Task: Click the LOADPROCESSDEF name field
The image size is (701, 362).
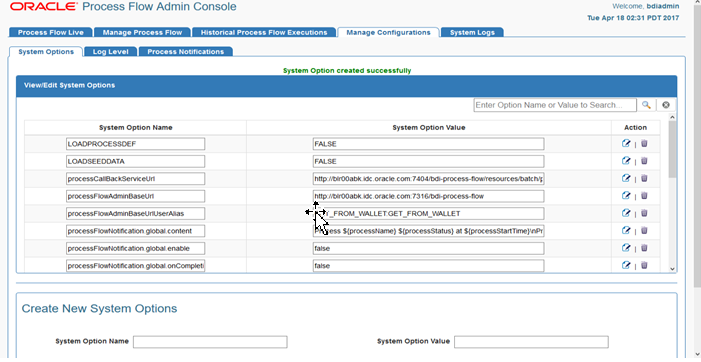Action: tap(135, 144)
